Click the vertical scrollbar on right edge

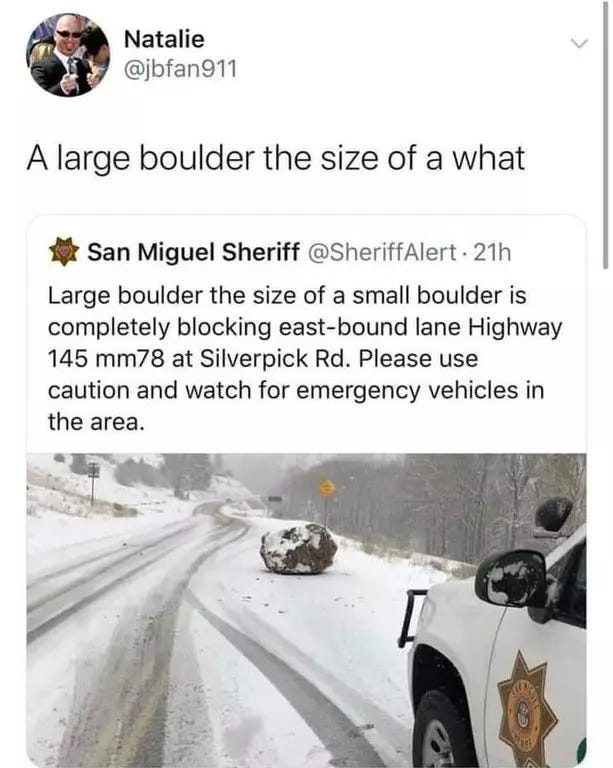[606, 135]
